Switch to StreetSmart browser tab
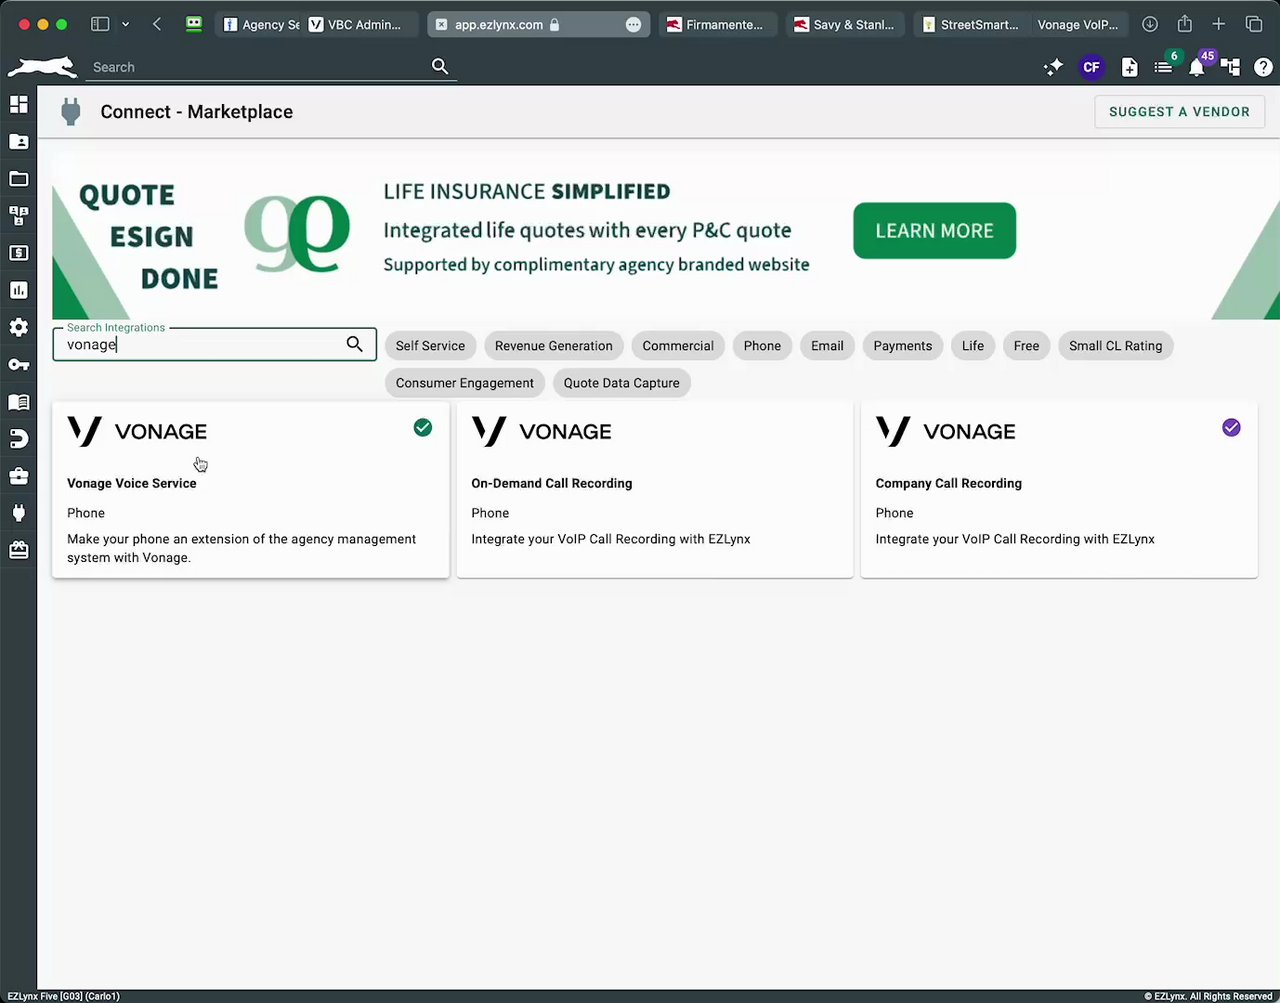Image resolution: width=1280 pixels, height=1003 pixels. pos(971,24)
